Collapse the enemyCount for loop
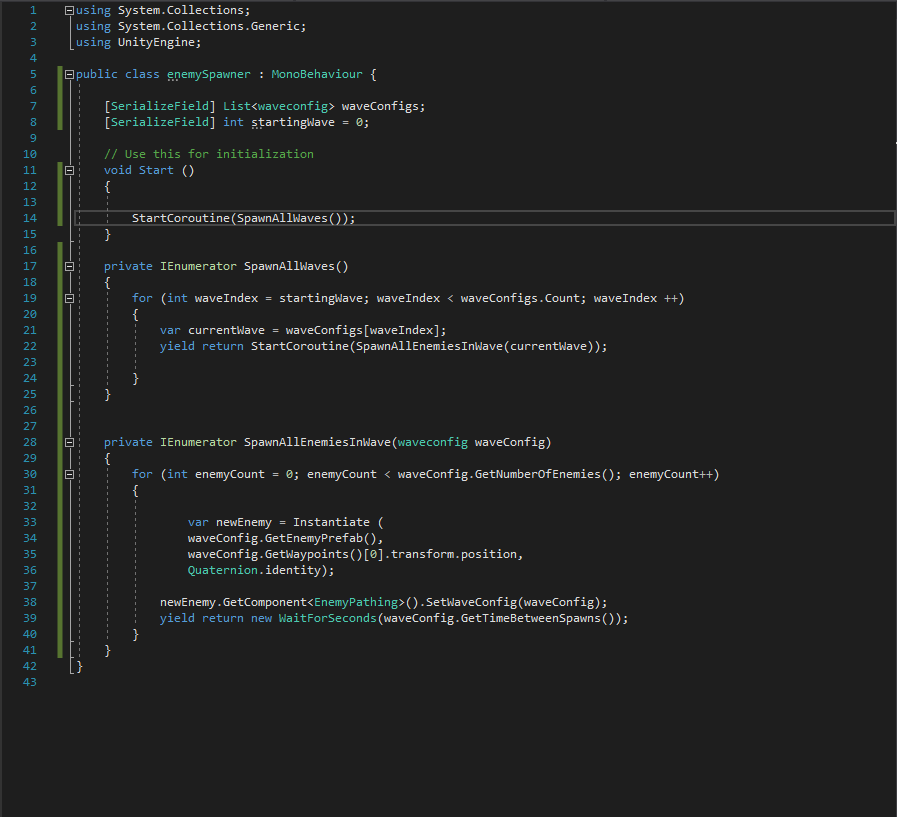 tap(68, 474)
